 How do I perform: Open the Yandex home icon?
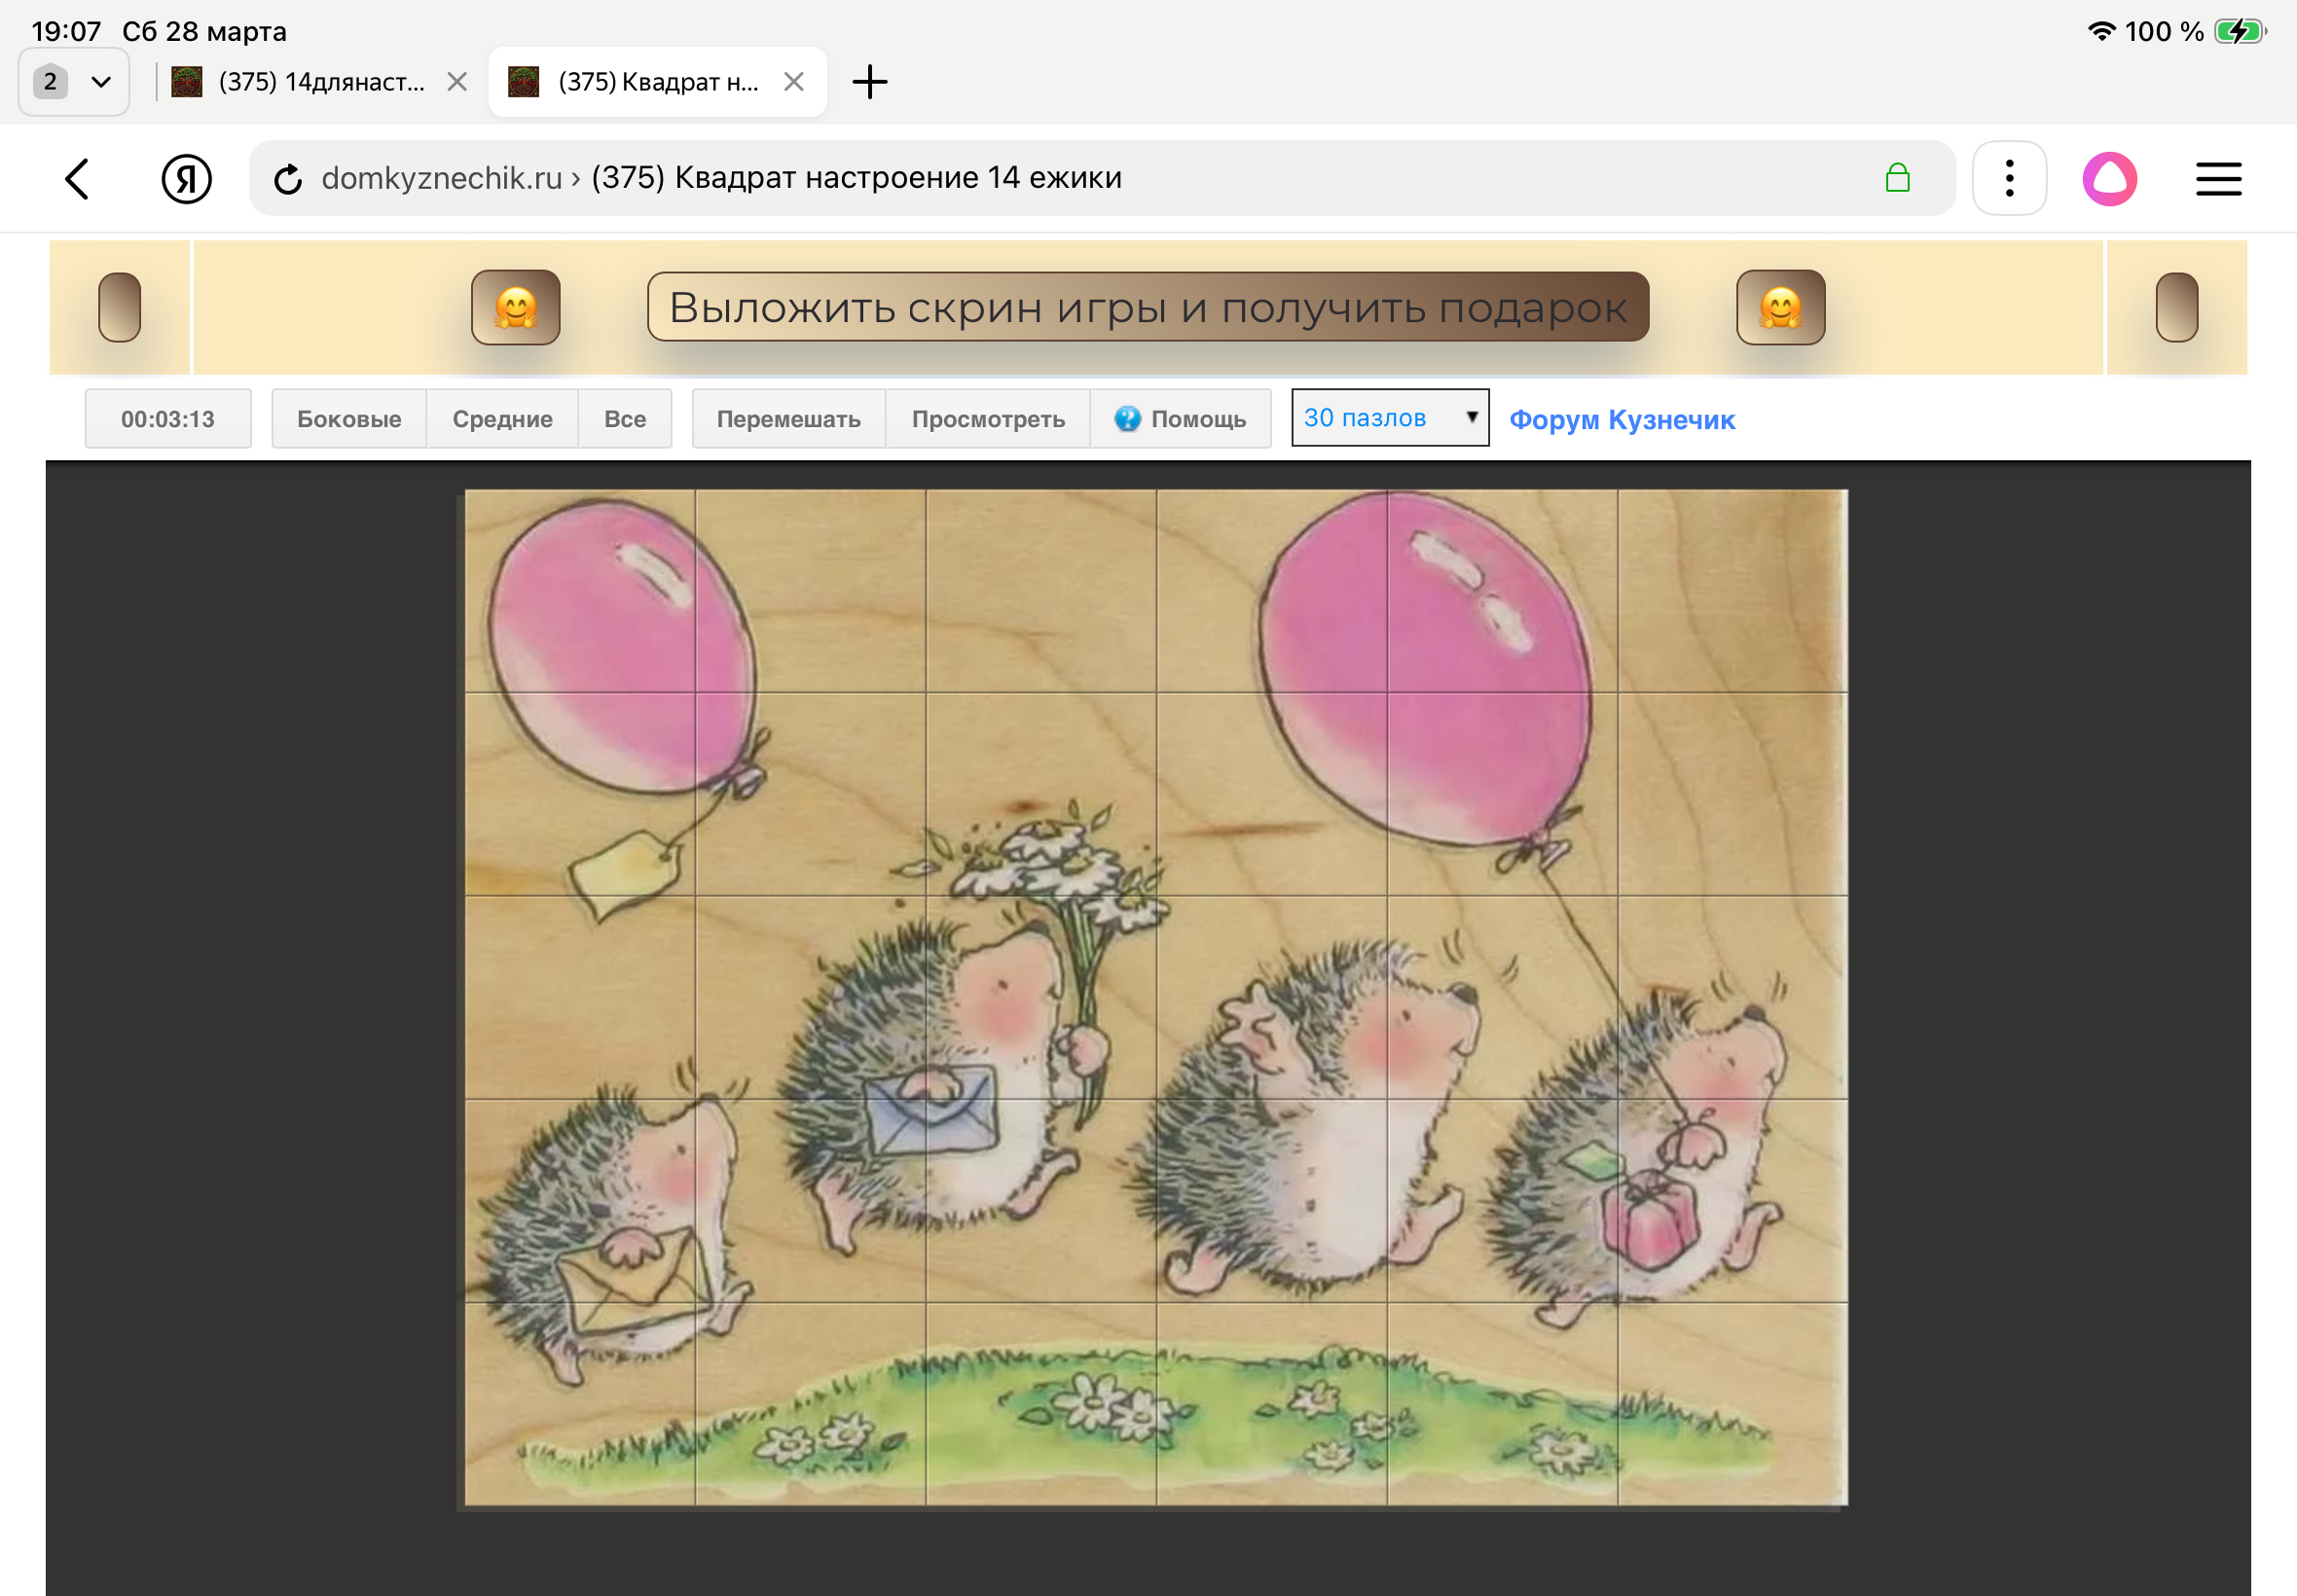186,179
